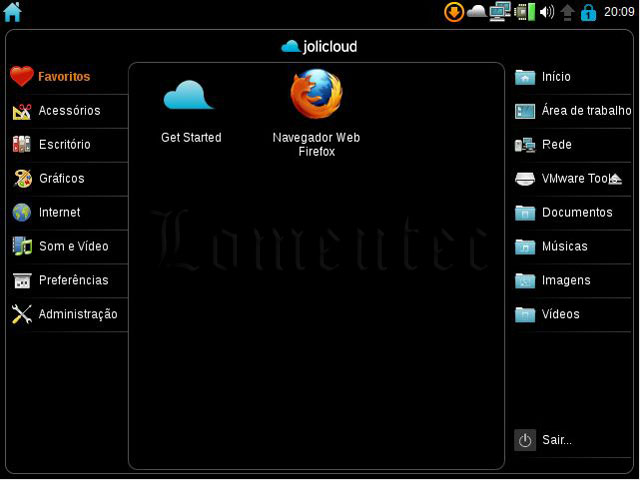Click the globe Internet icon

[22, 212]
